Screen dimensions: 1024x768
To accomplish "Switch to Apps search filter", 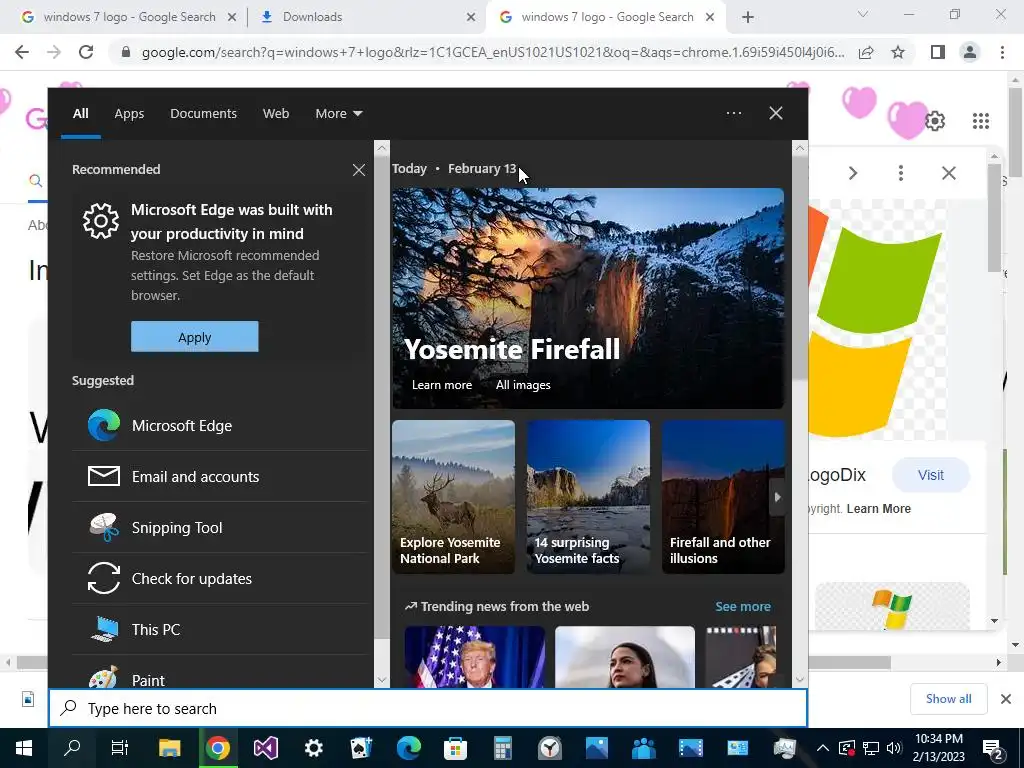I will coord(129,114).
